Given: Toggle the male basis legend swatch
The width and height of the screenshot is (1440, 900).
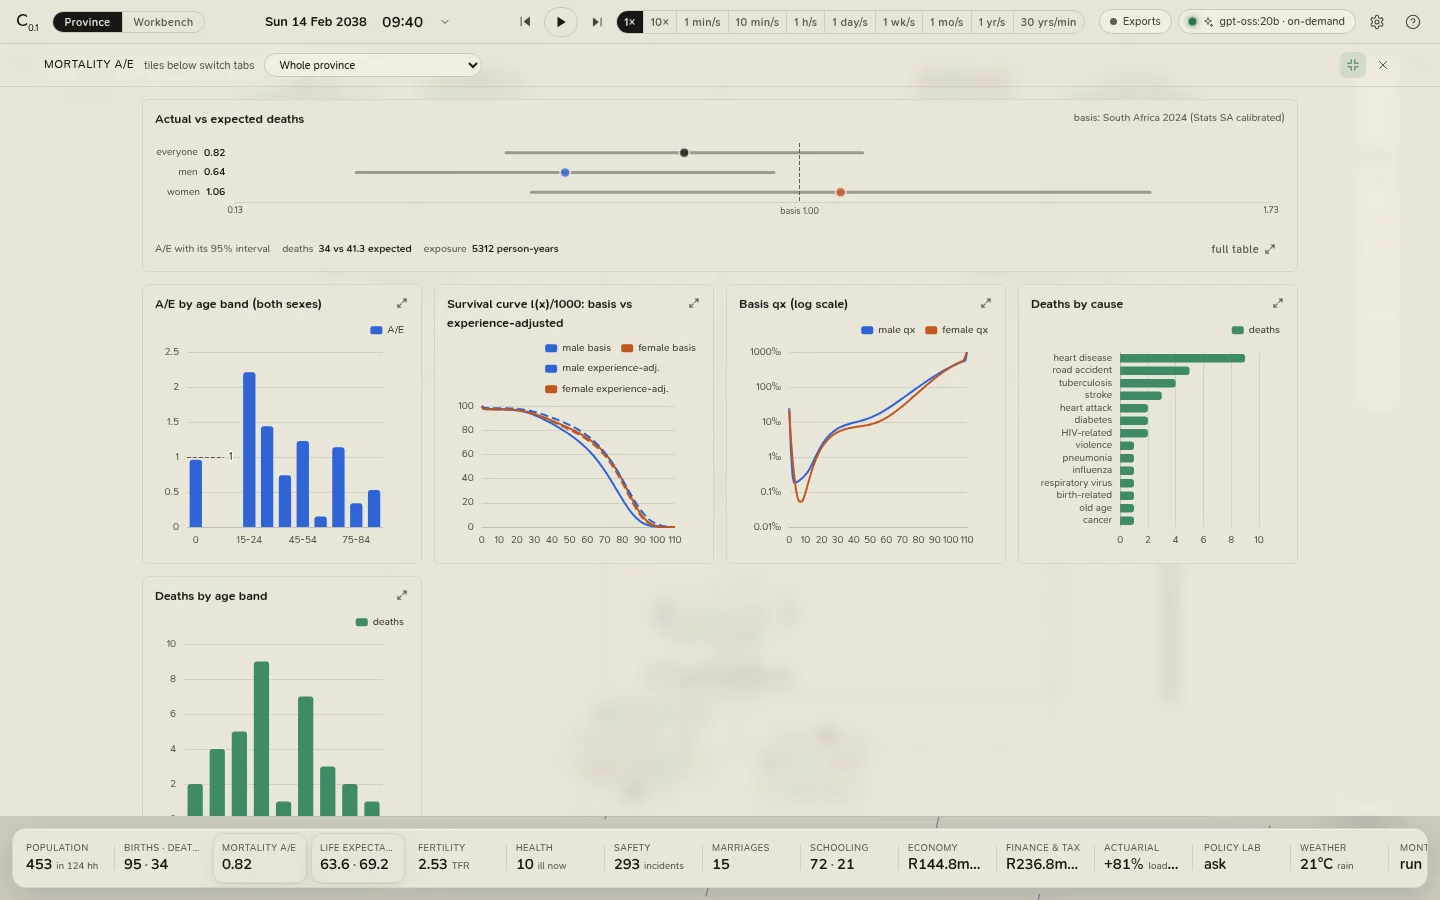Looking at the screenshot, I should (551, 348).
